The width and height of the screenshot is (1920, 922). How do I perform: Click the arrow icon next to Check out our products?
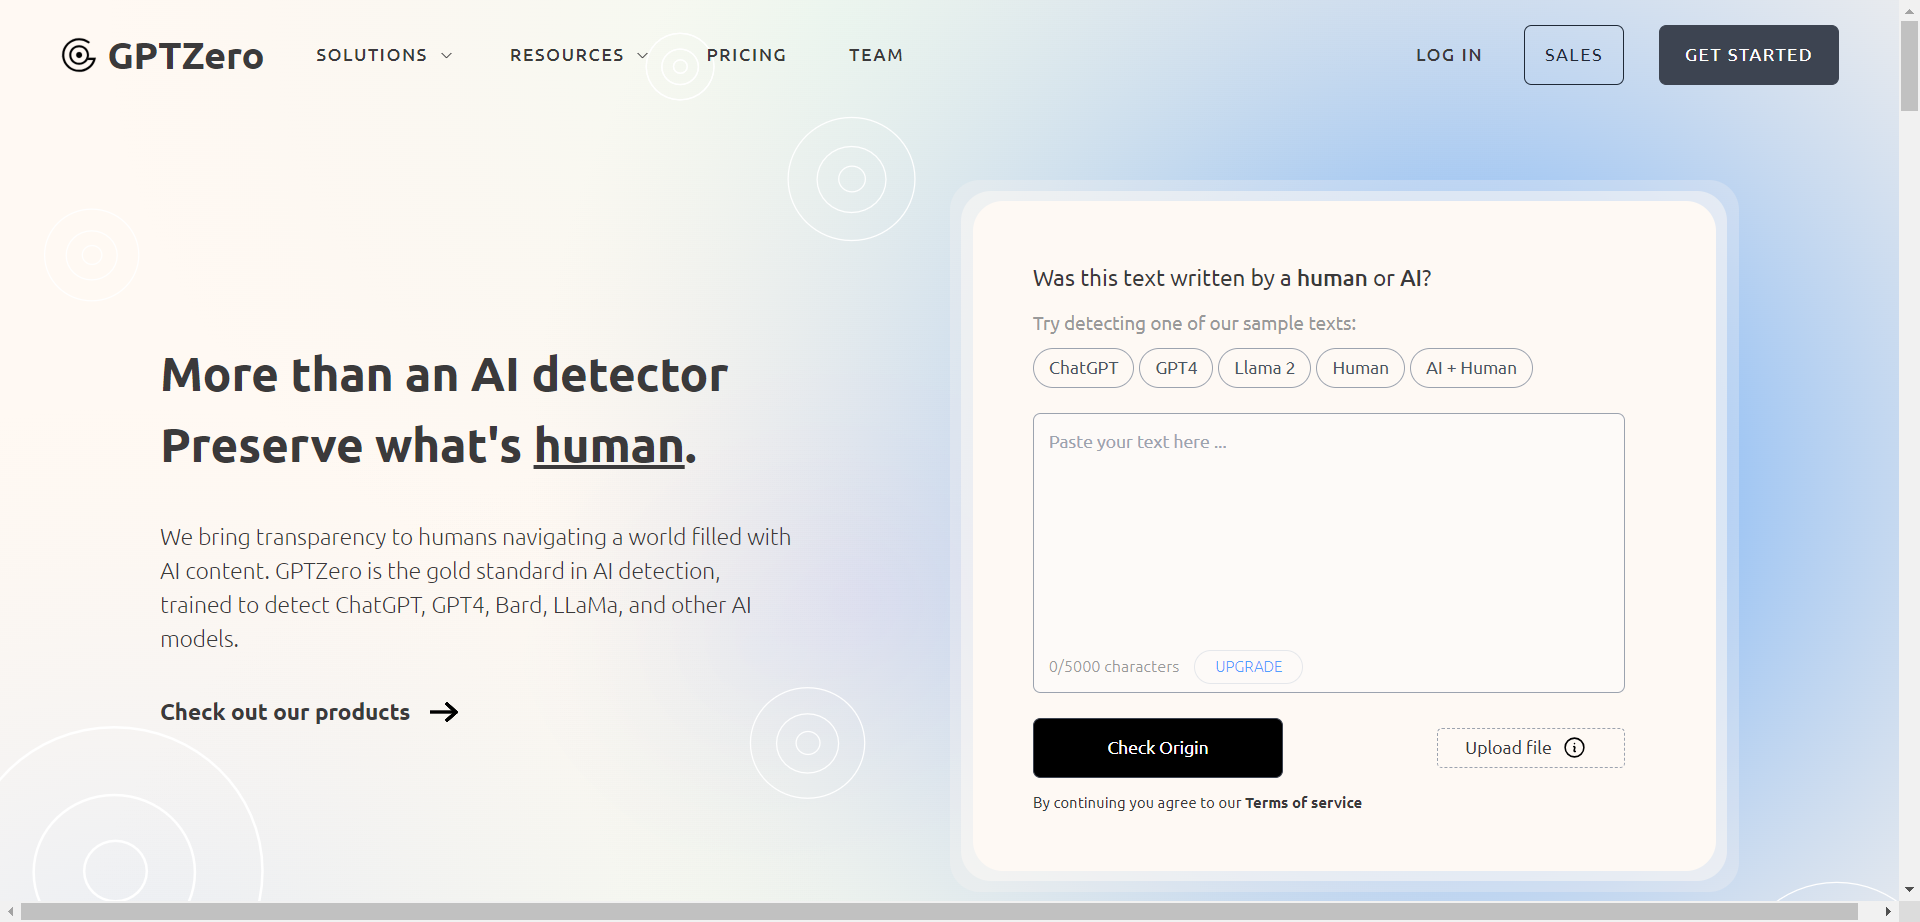click(x=443, y=712)
